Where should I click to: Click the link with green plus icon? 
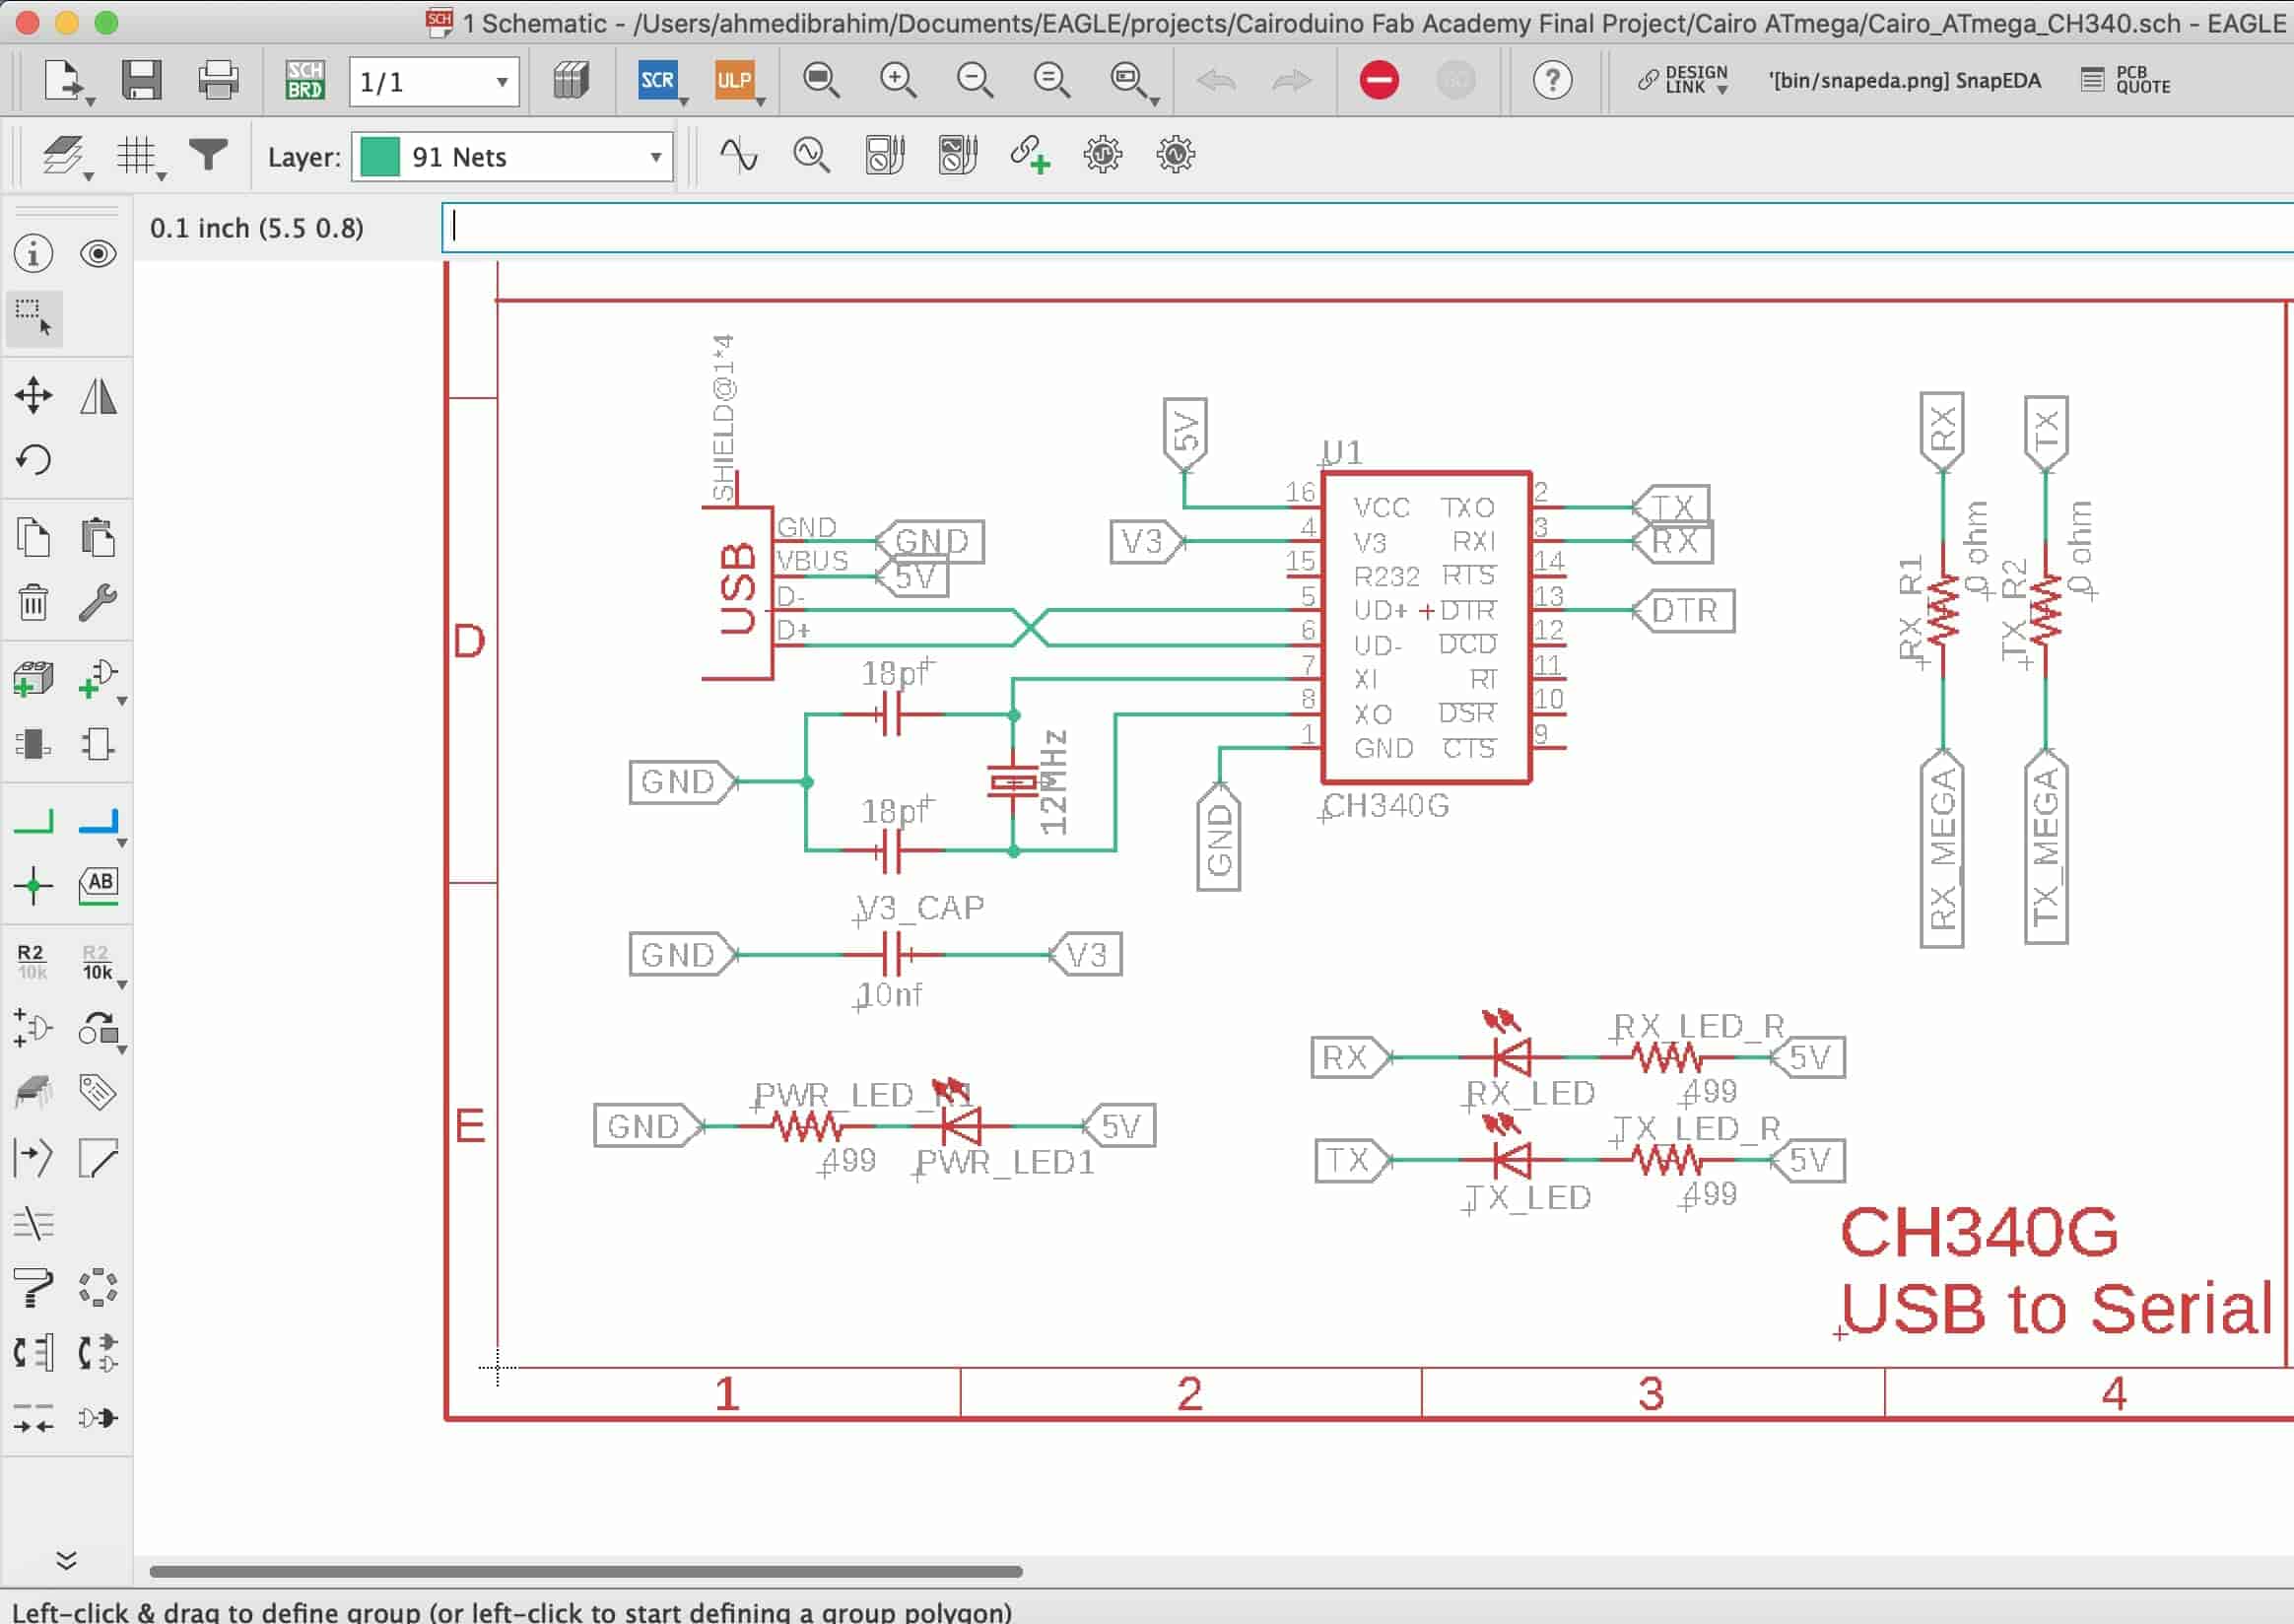coord(1030,155)
